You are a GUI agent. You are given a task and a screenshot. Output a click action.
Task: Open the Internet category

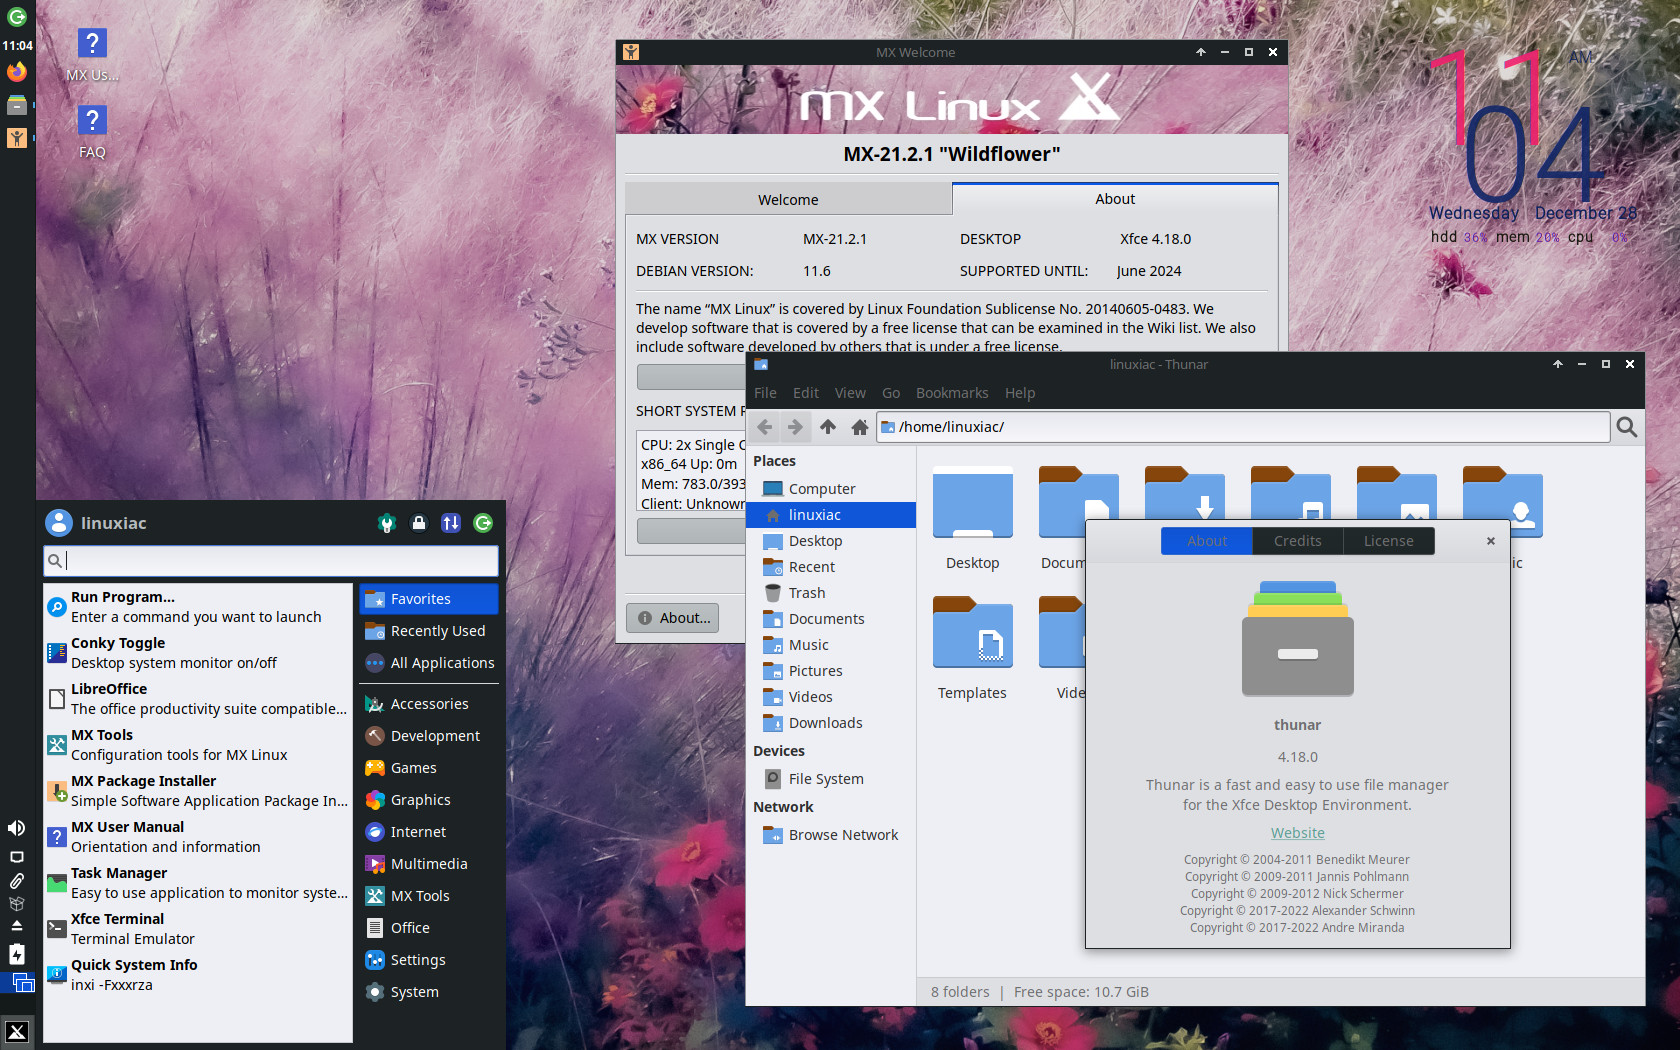429,832
